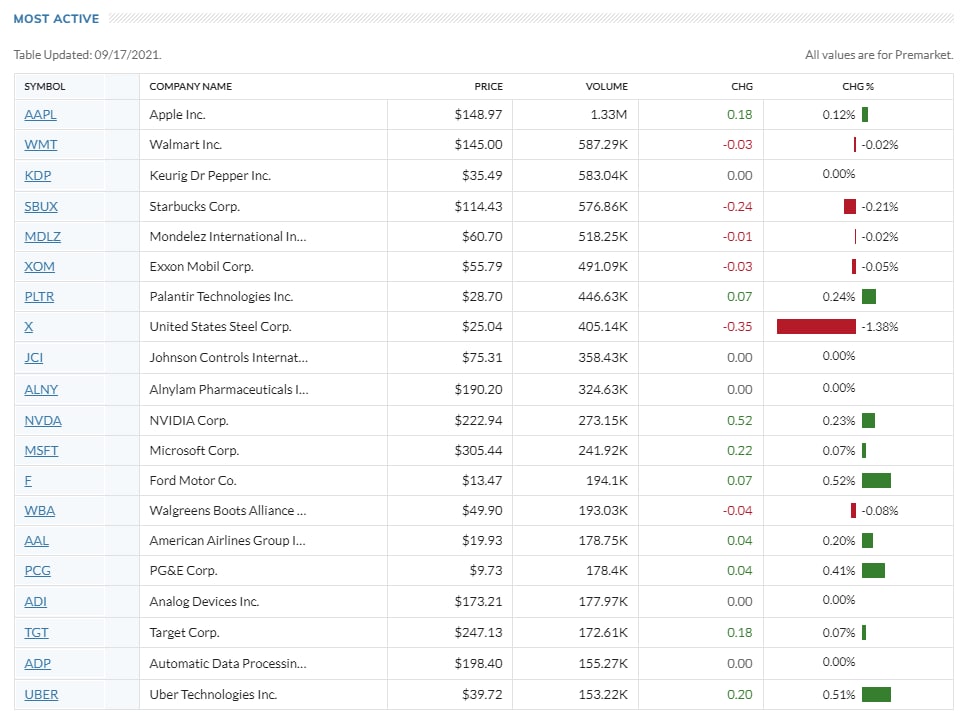The image size is (973, 725).
Task: Select the Target Corp. company name
Action: 184,633
